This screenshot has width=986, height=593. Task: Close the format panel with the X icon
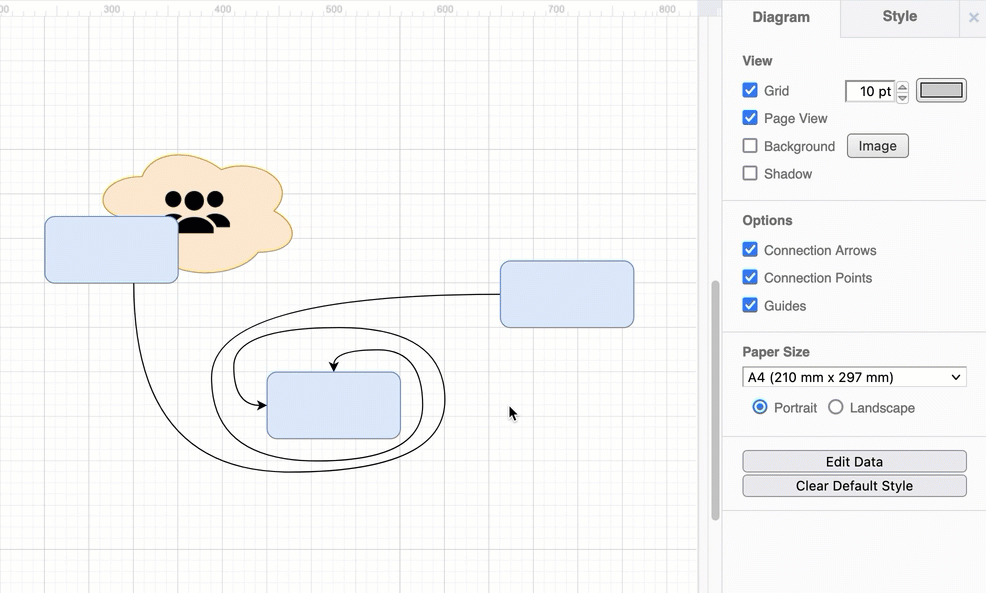(973, 17)
